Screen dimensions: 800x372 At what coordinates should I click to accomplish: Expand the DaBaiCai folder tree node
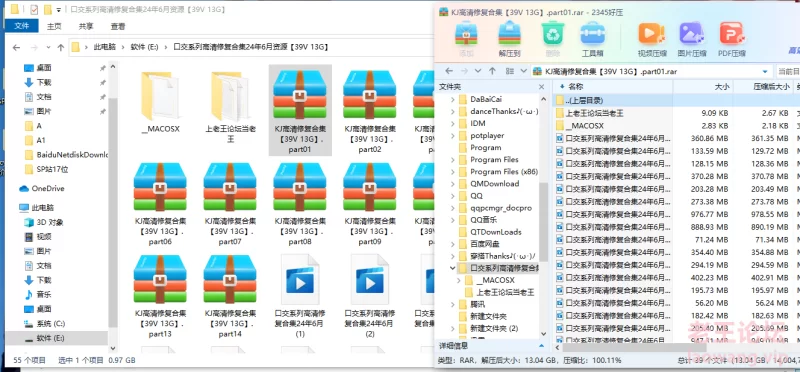(452, 99)
